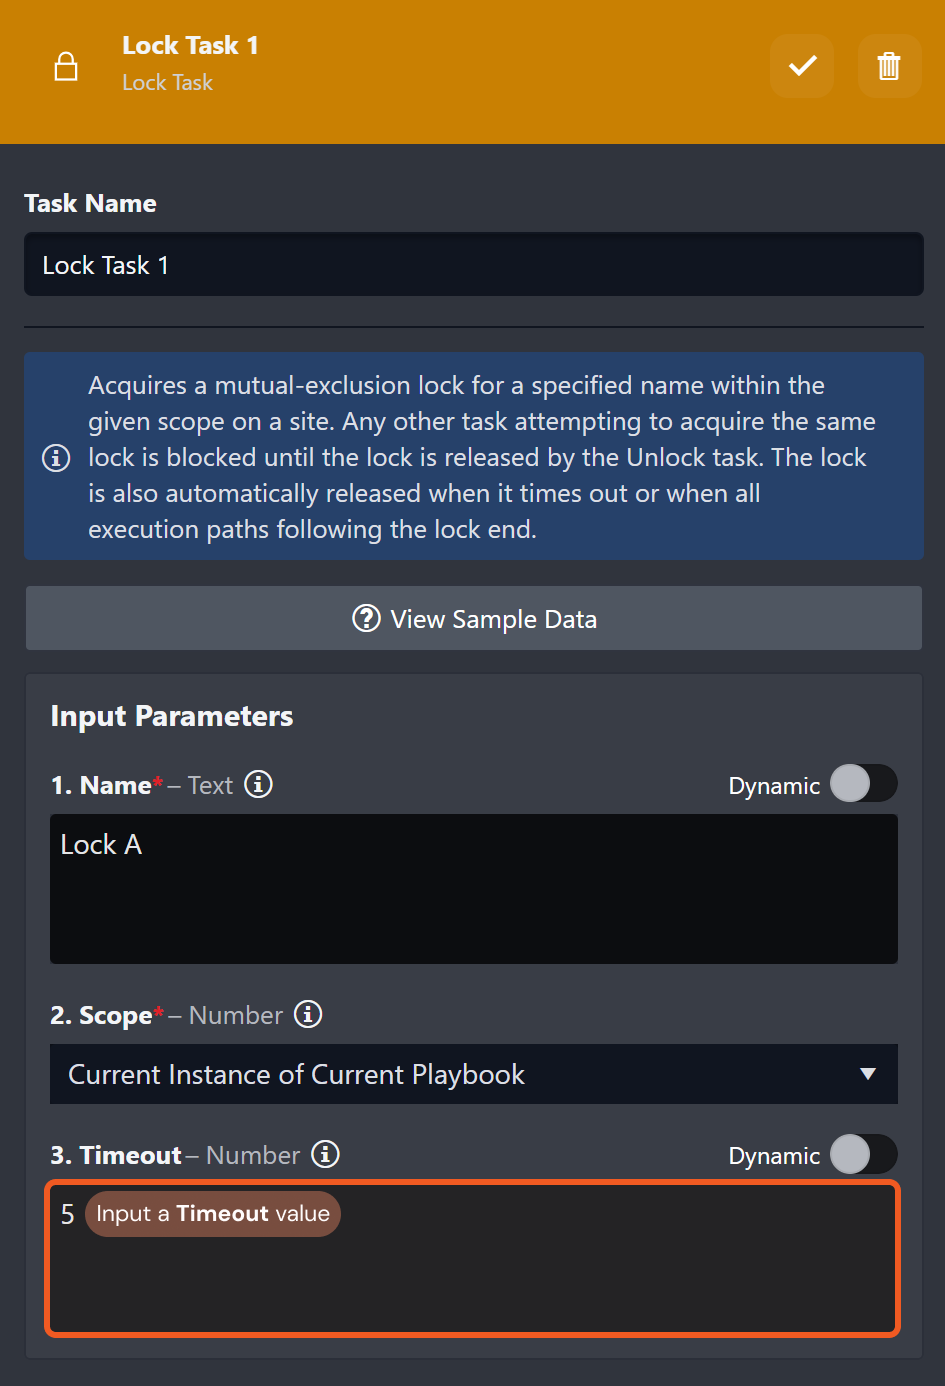
Task: Click the 'Input a Timeout value' hint pill
Action: [213, 1214]
